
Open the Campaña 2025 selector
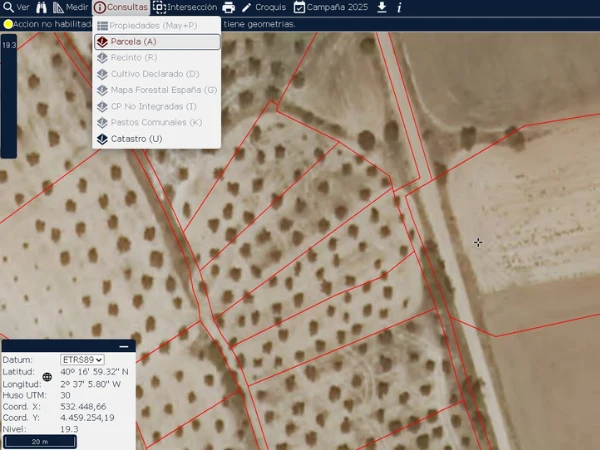pos(332,7)
